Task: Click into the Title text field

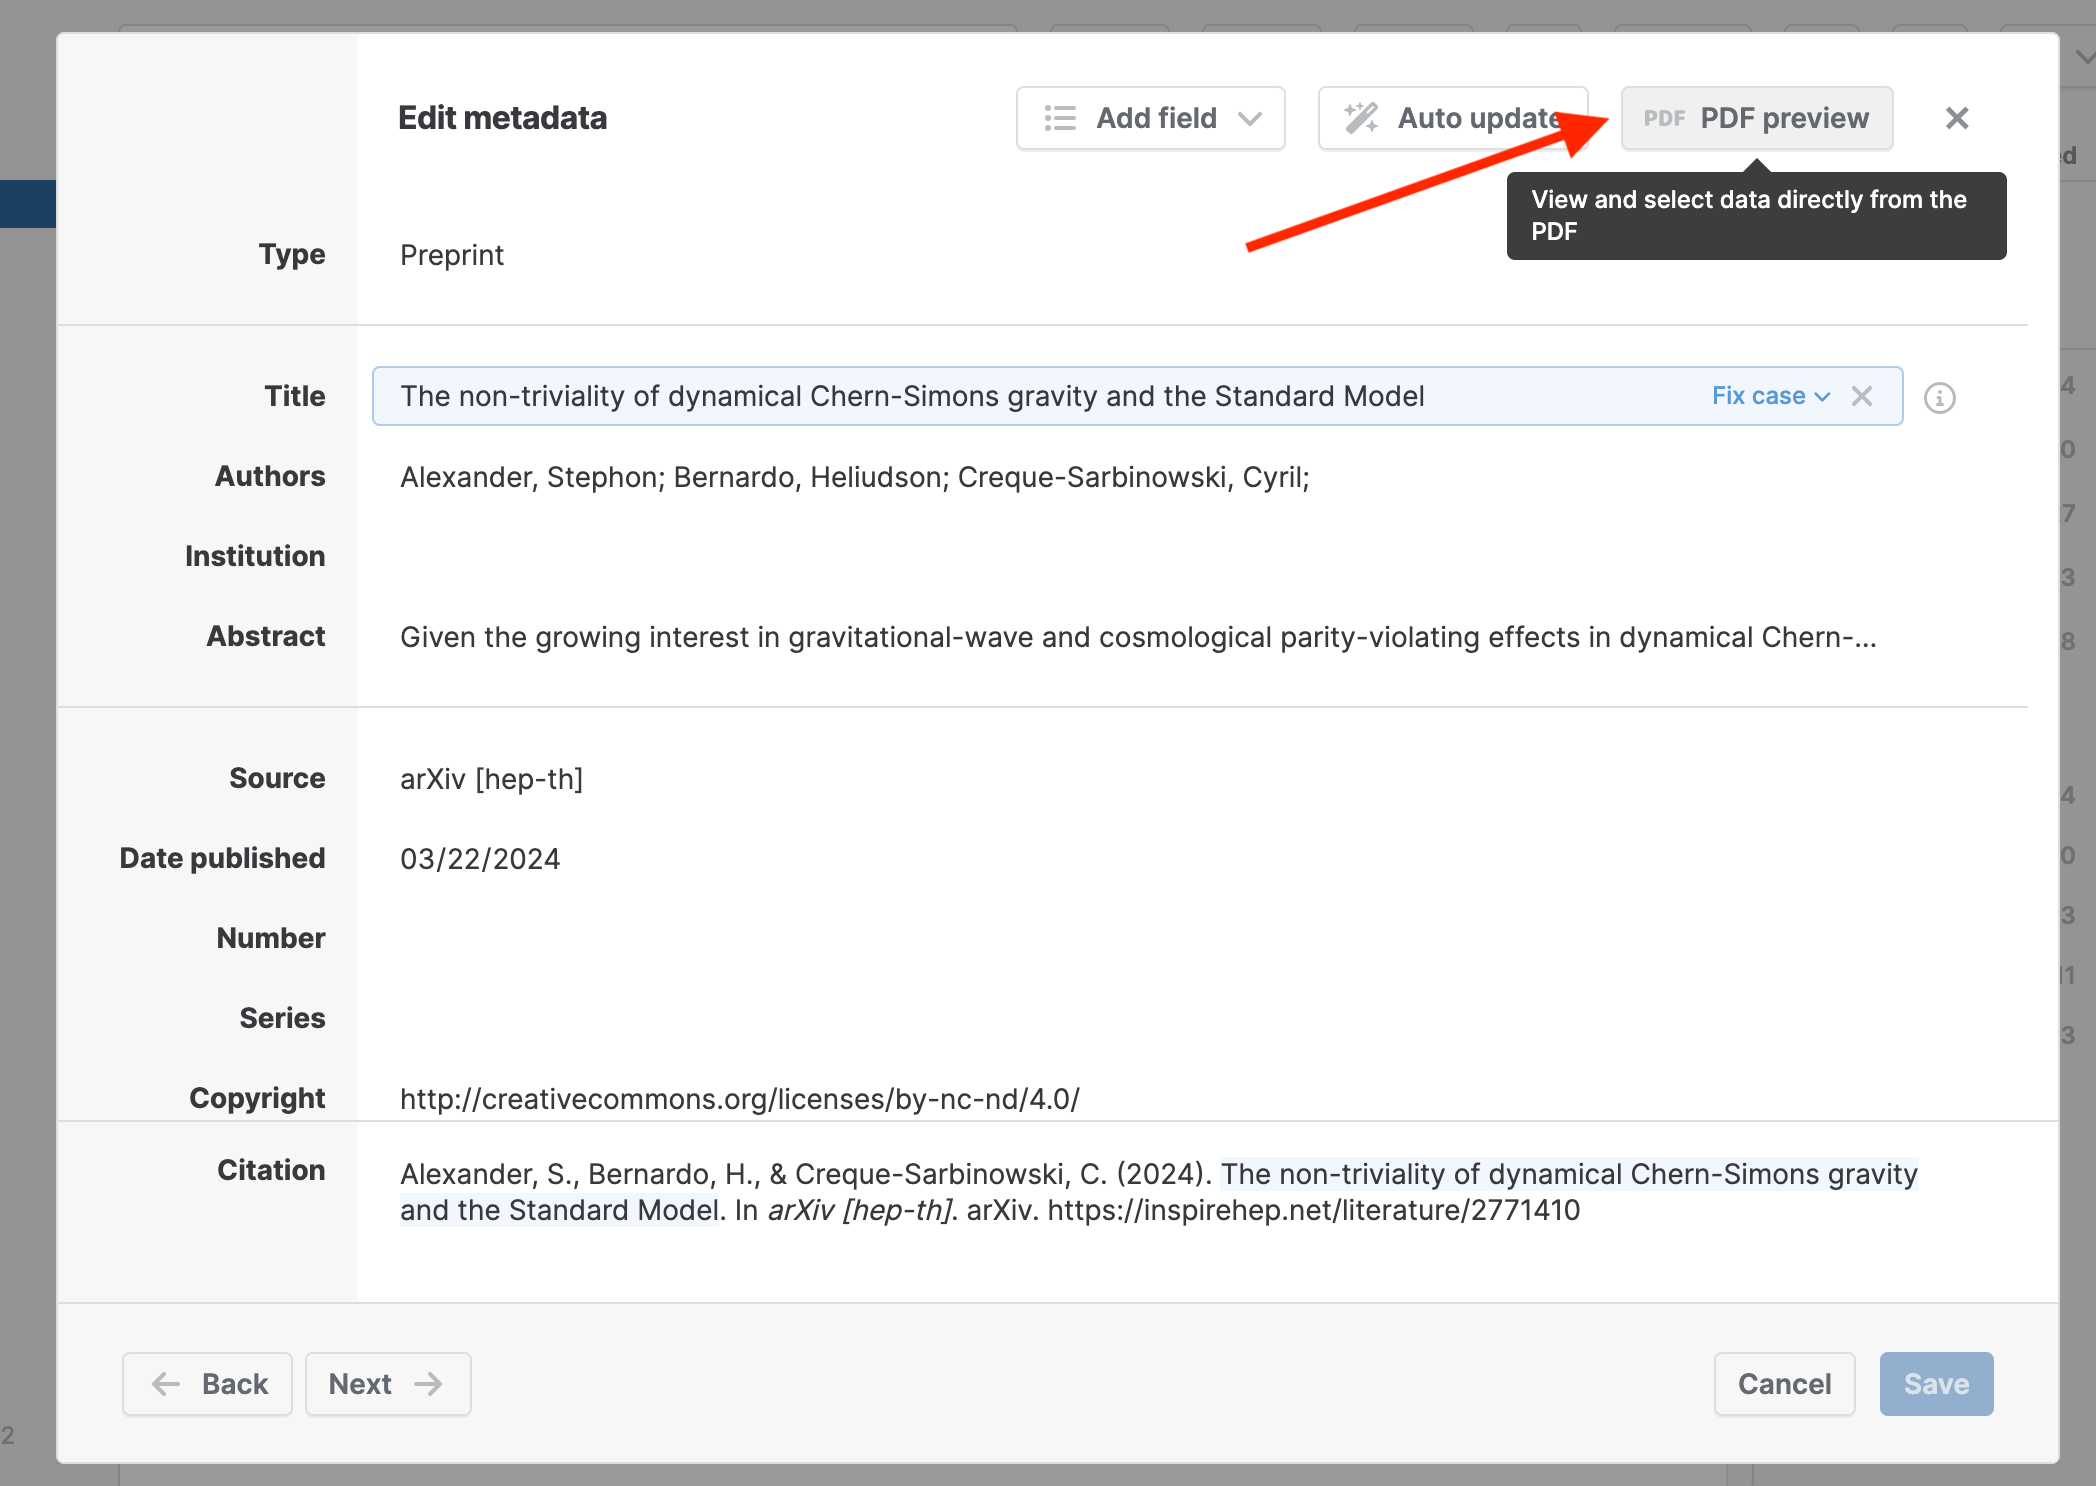Action: pos(1040,396)
